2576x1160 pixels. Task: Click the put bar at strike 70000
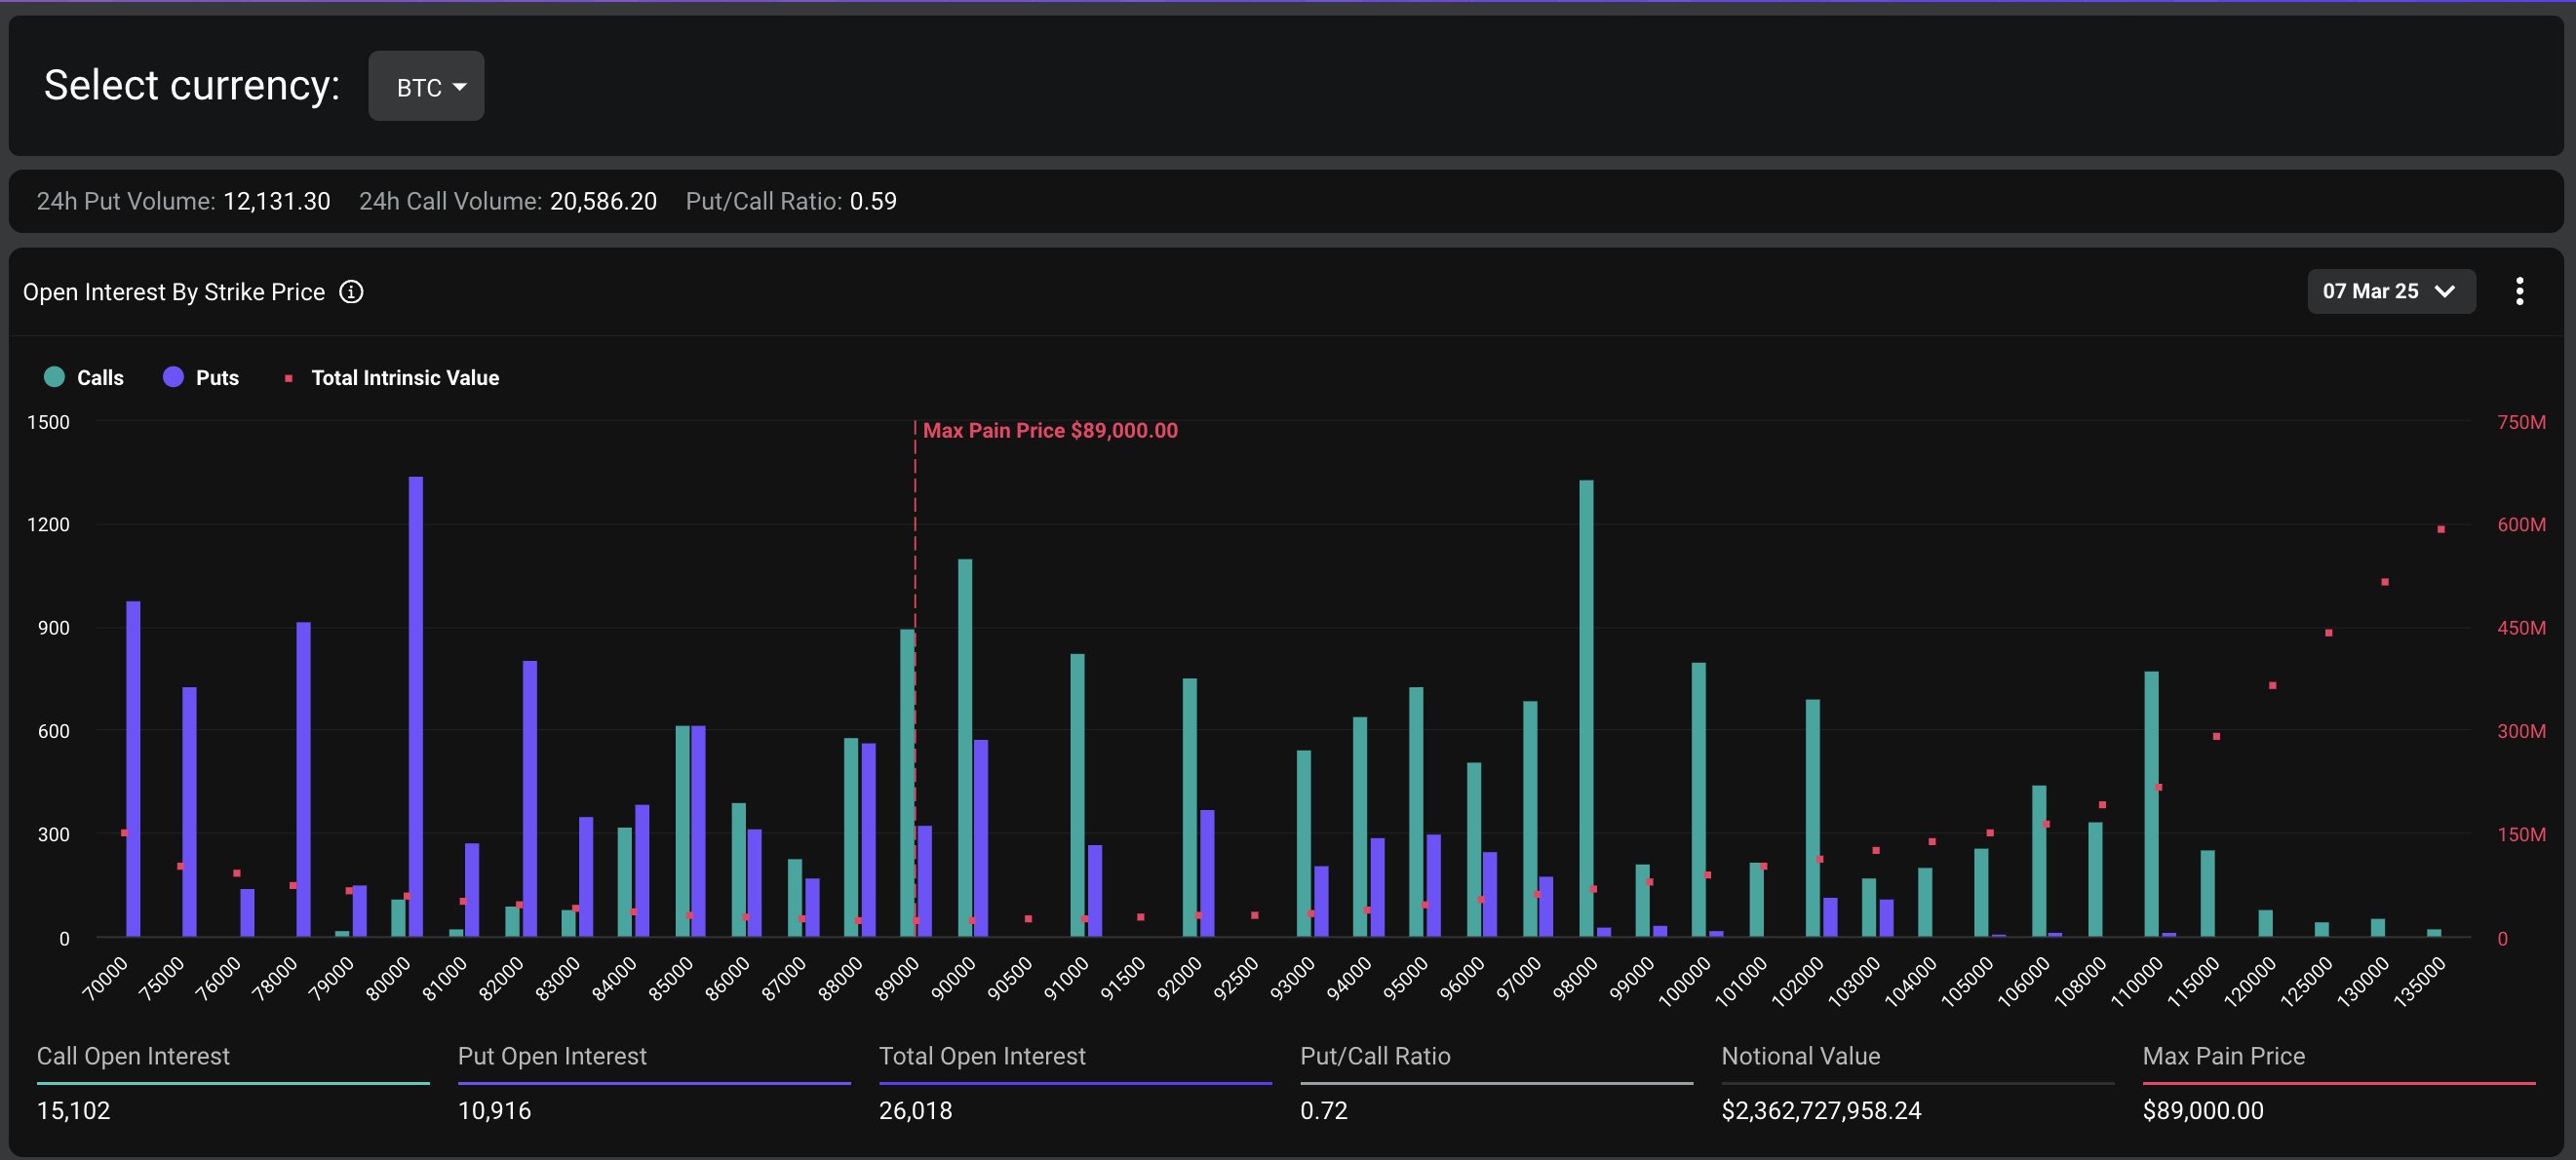[x=133, y=770]
